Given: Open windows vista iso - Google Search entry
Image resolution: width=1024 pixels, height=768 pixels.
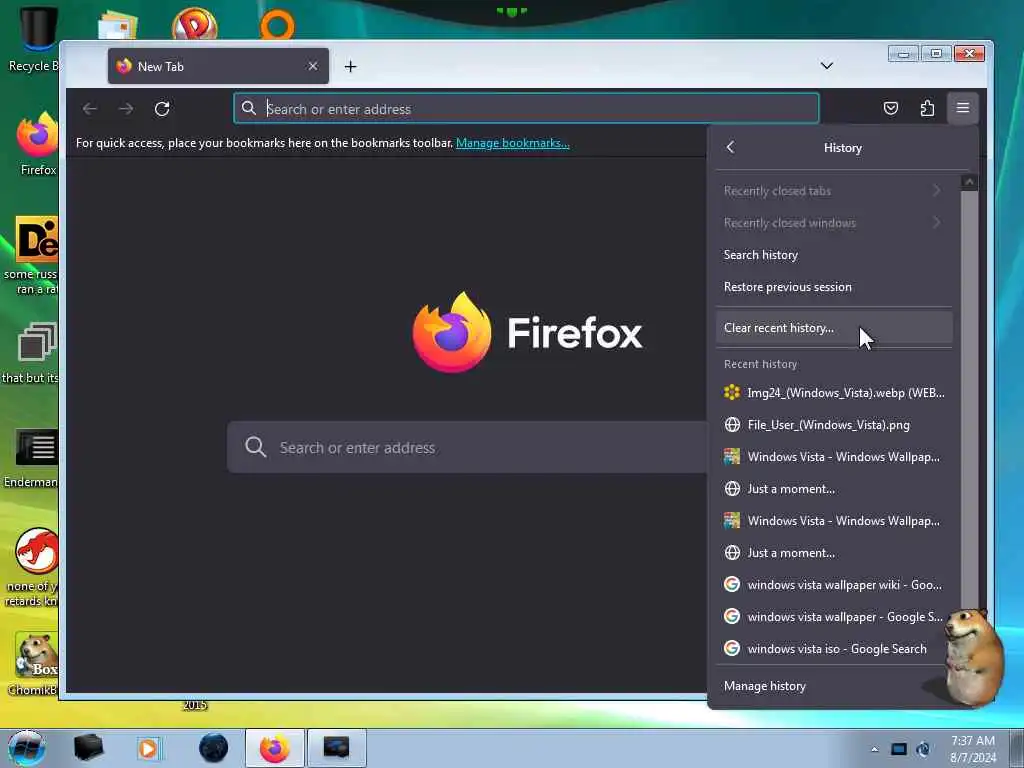Looking at the screenshot, I should tap(833, 648).
